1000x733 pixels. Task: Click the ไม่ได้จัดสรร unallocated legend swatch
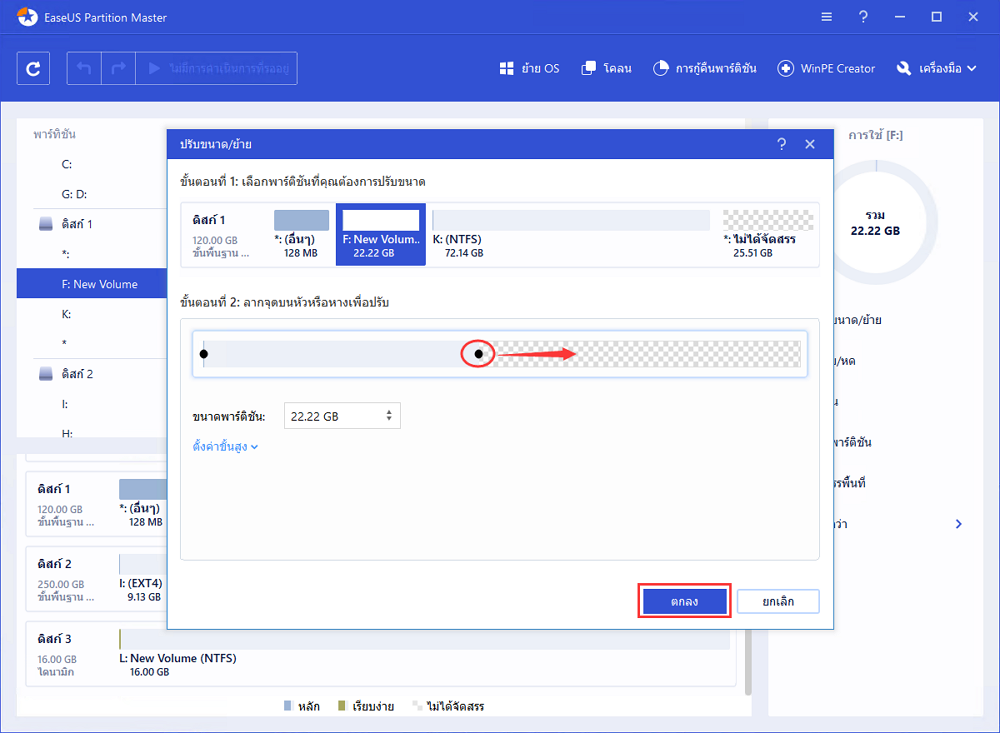(x=417, y=706)
